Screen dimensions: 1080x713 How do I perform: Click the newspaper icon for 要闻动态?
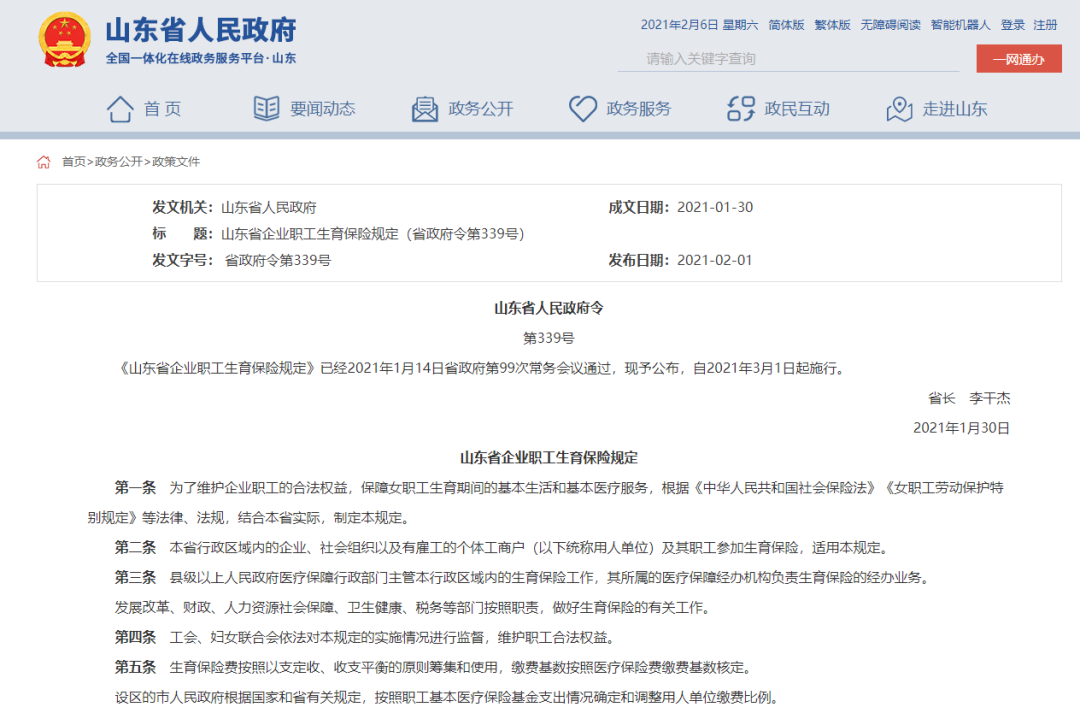266,109
